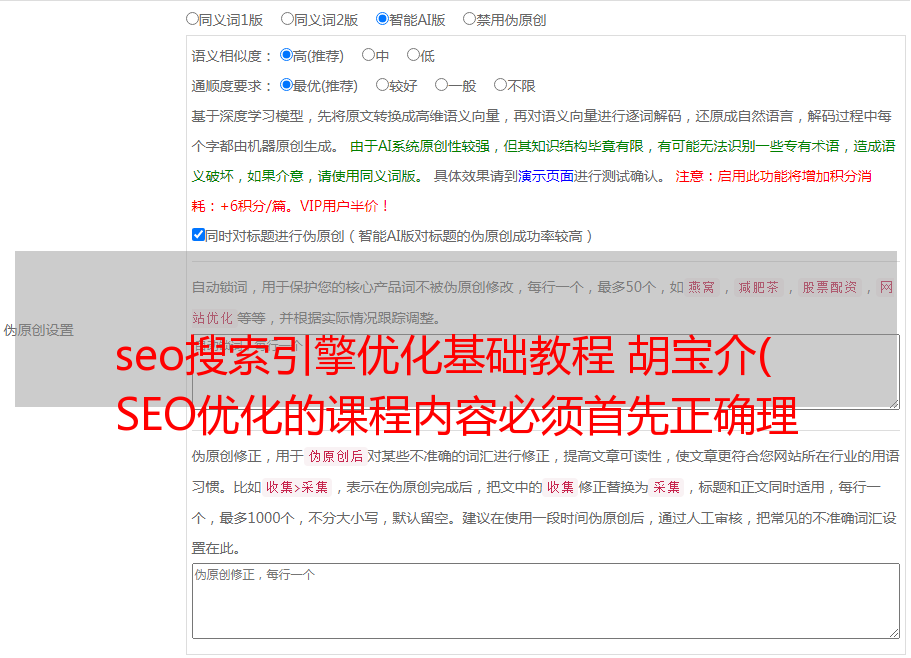Click the 伪原创修正 textarea
Screen dimensions: 911x658
click(x=546, y=601)
